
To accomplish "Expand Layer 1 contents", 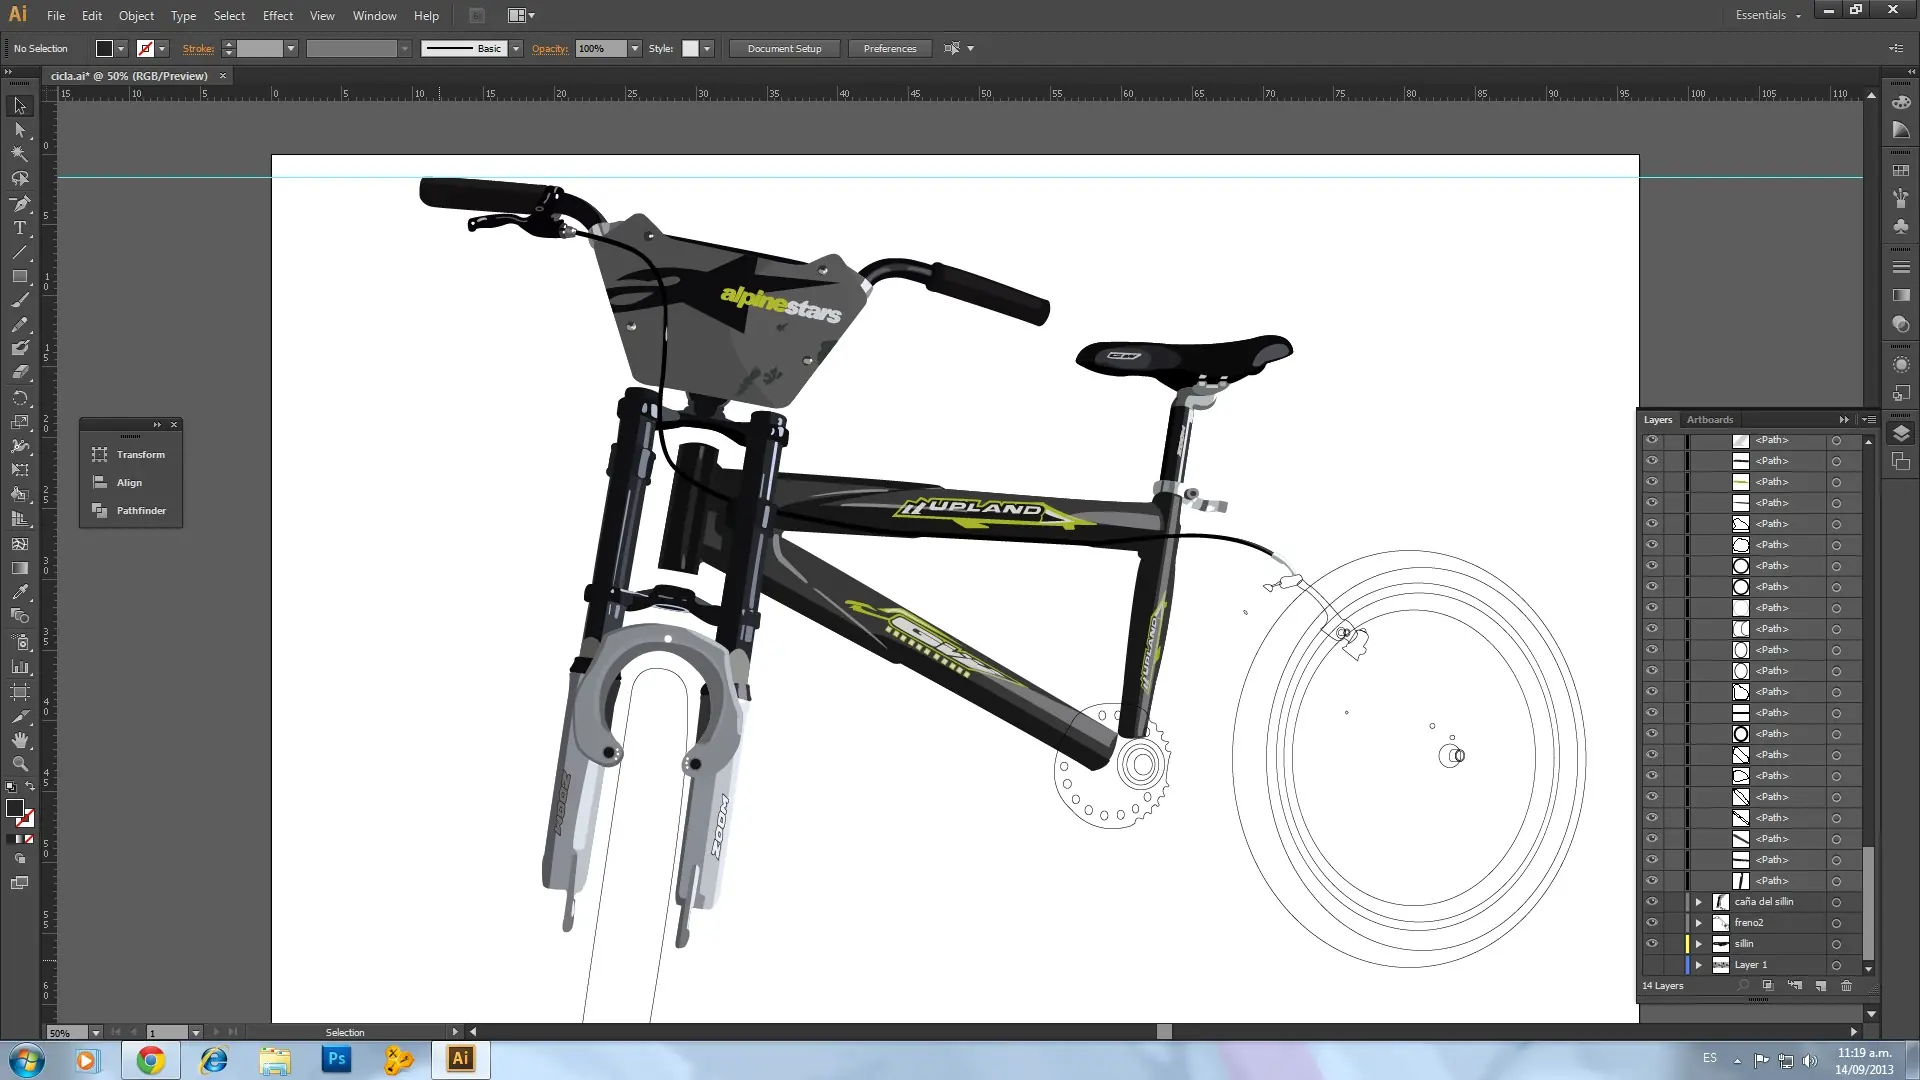I will pos(1698,965).
